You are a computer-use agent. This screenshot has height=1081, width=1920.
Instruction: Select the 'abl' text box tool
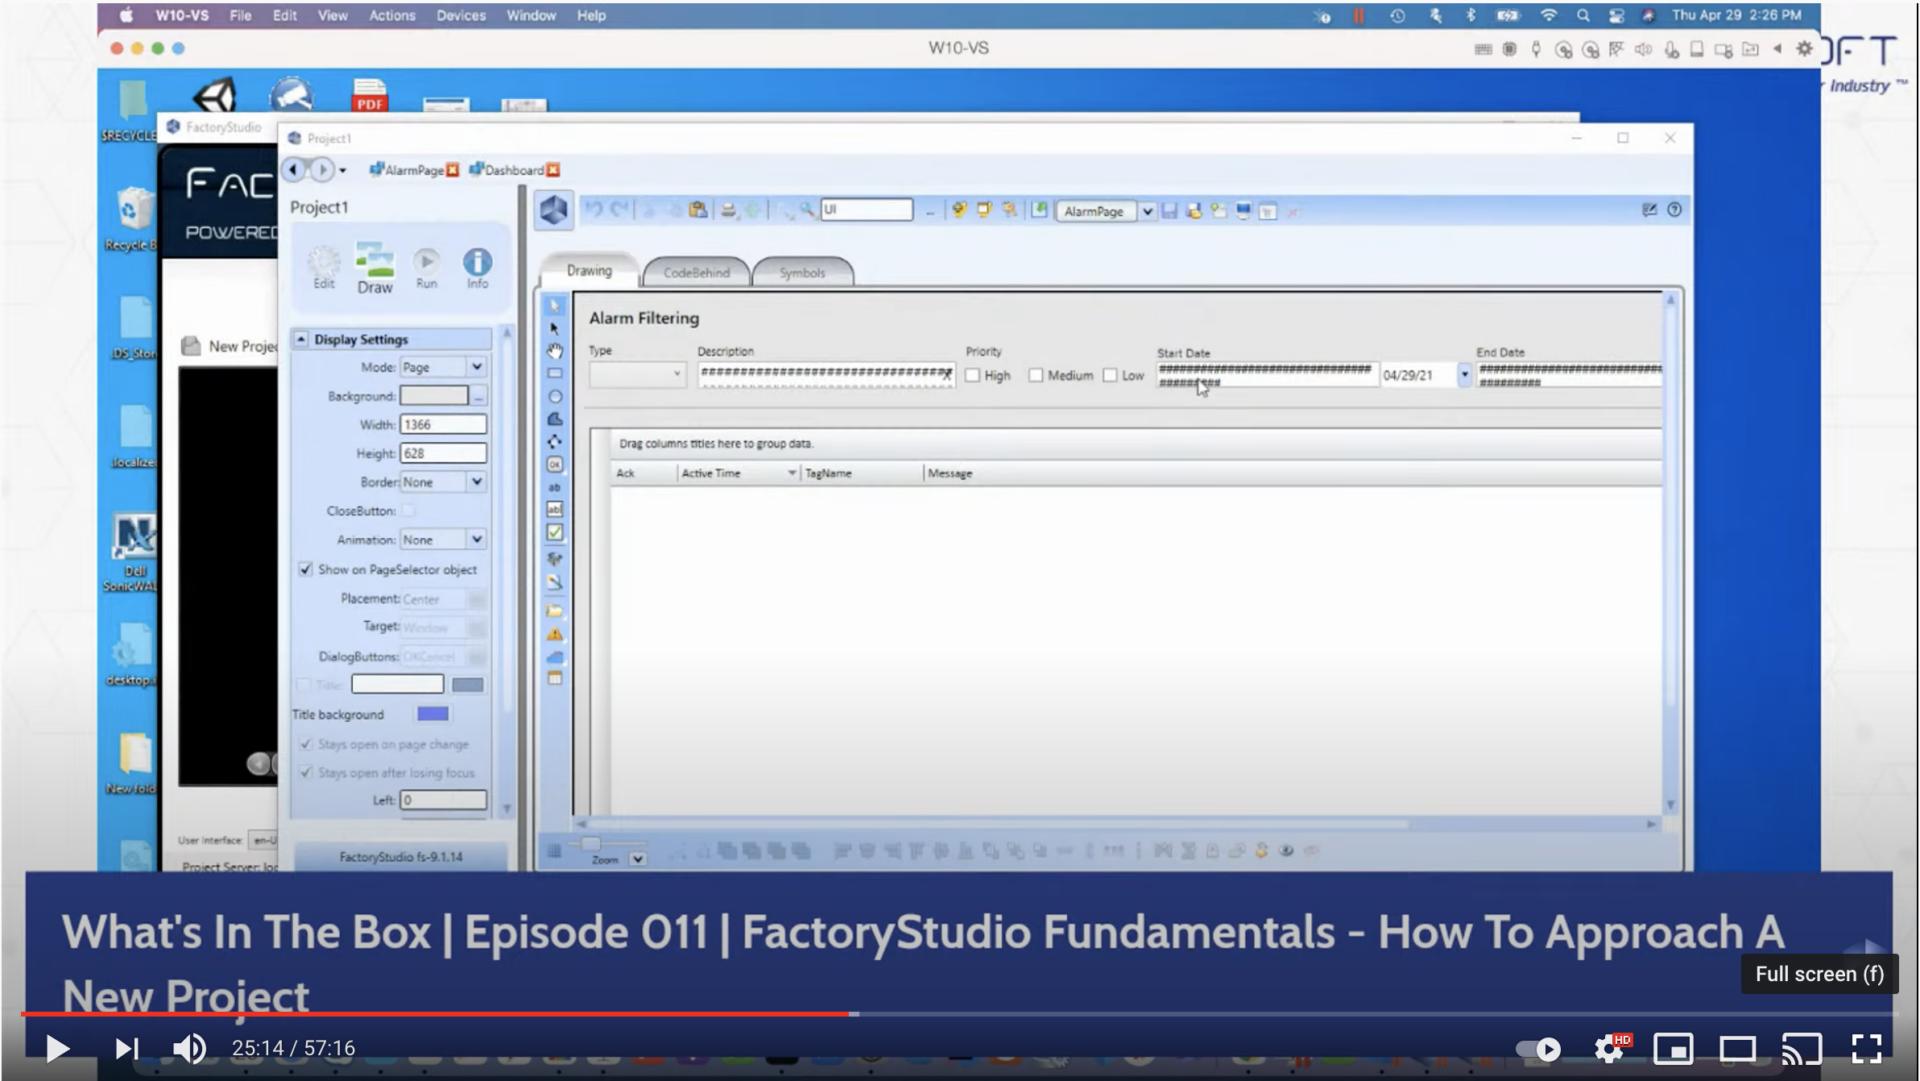coord(555,509)
